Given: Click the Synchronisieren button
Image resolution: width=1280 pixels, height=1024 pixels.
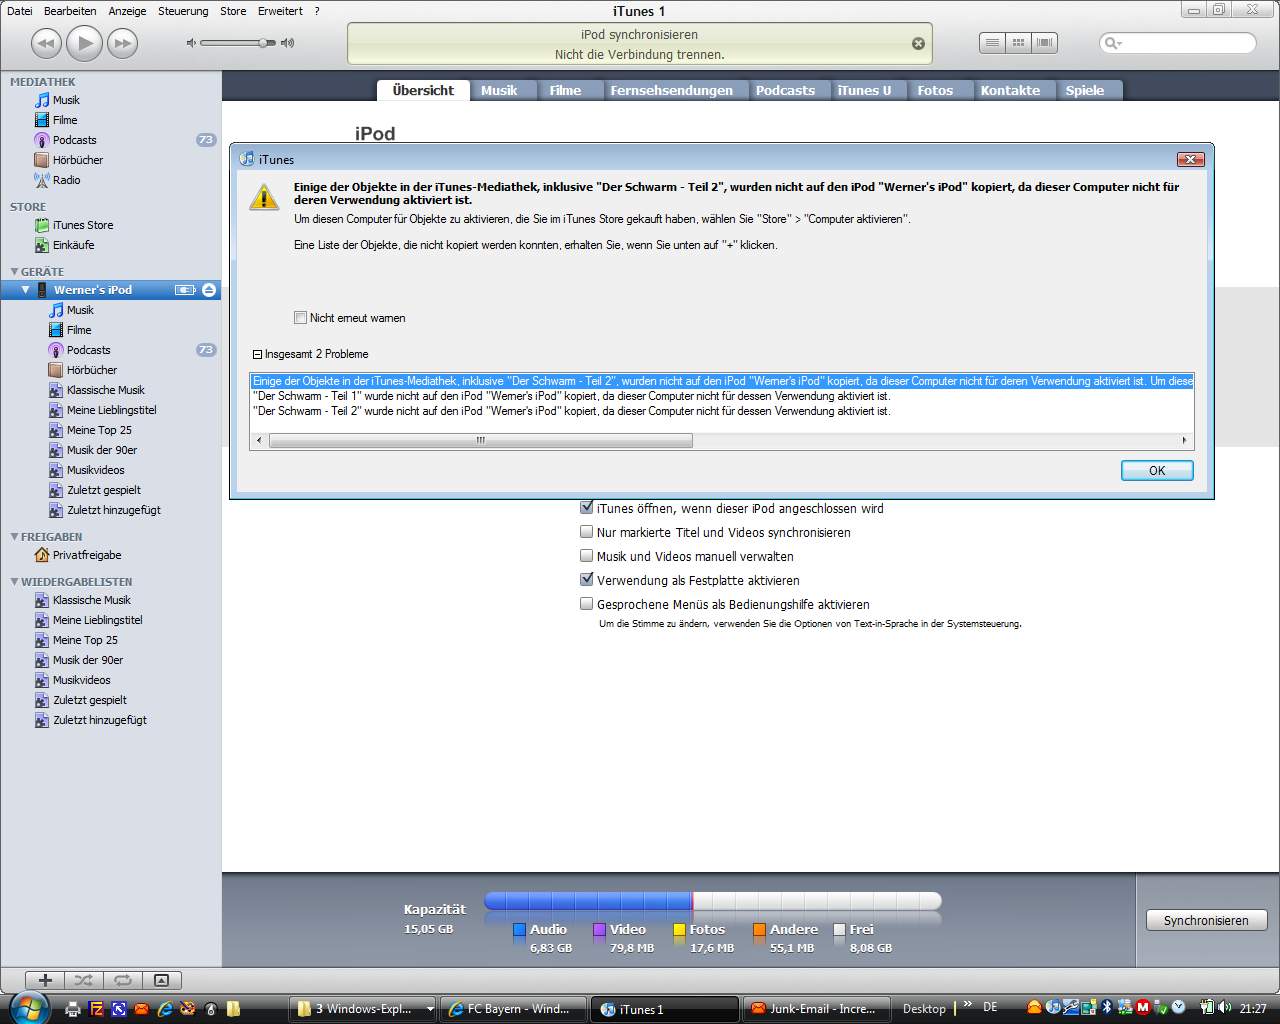Looking at the screenshot, I should pos(1206,921).
